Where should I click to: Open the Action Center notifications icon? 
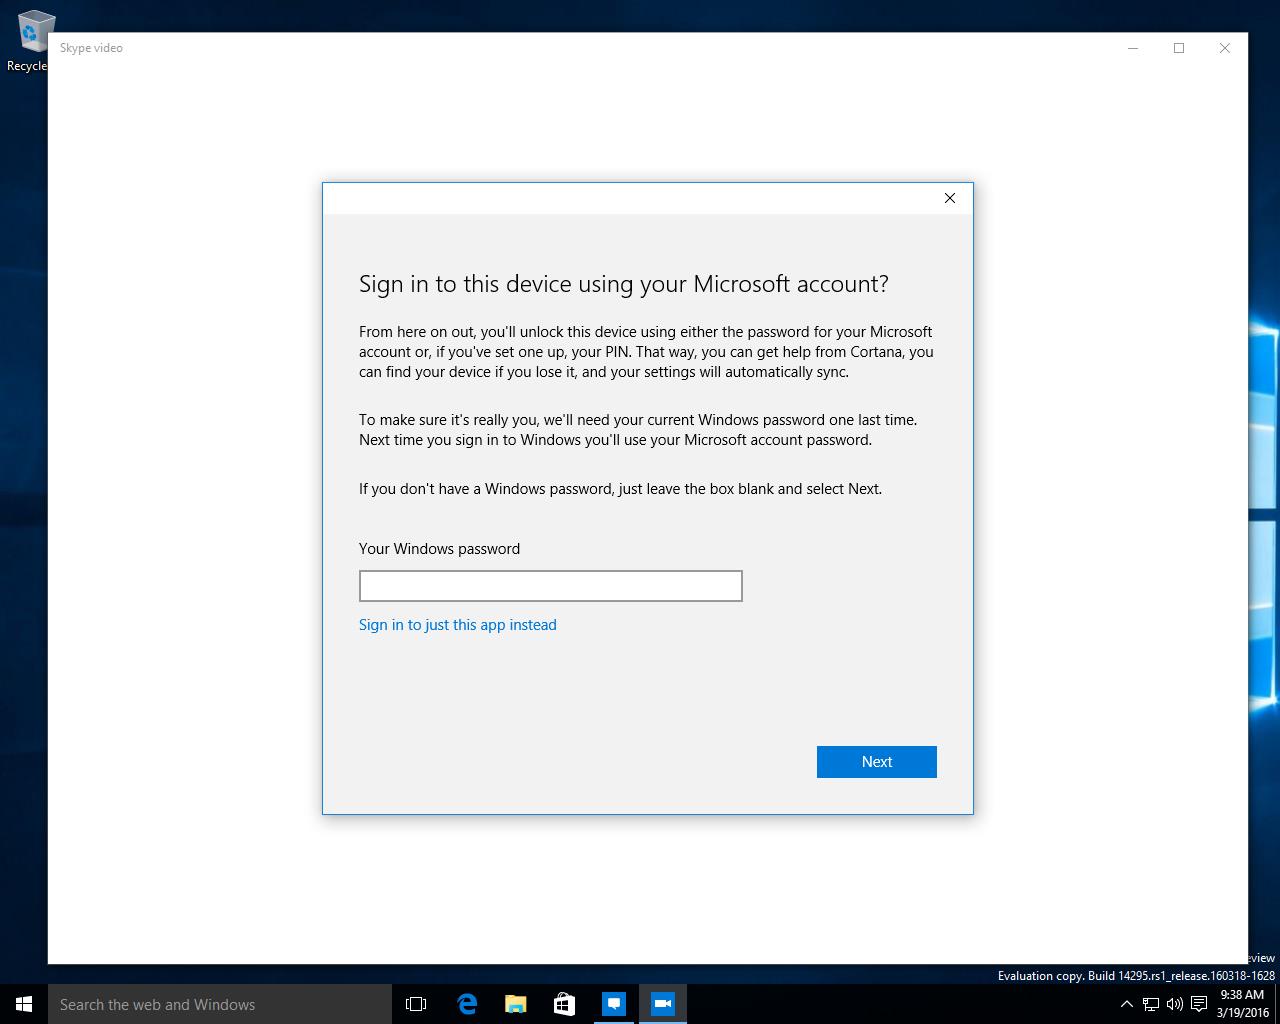pyautogui.click(x=1198, y=1004)
